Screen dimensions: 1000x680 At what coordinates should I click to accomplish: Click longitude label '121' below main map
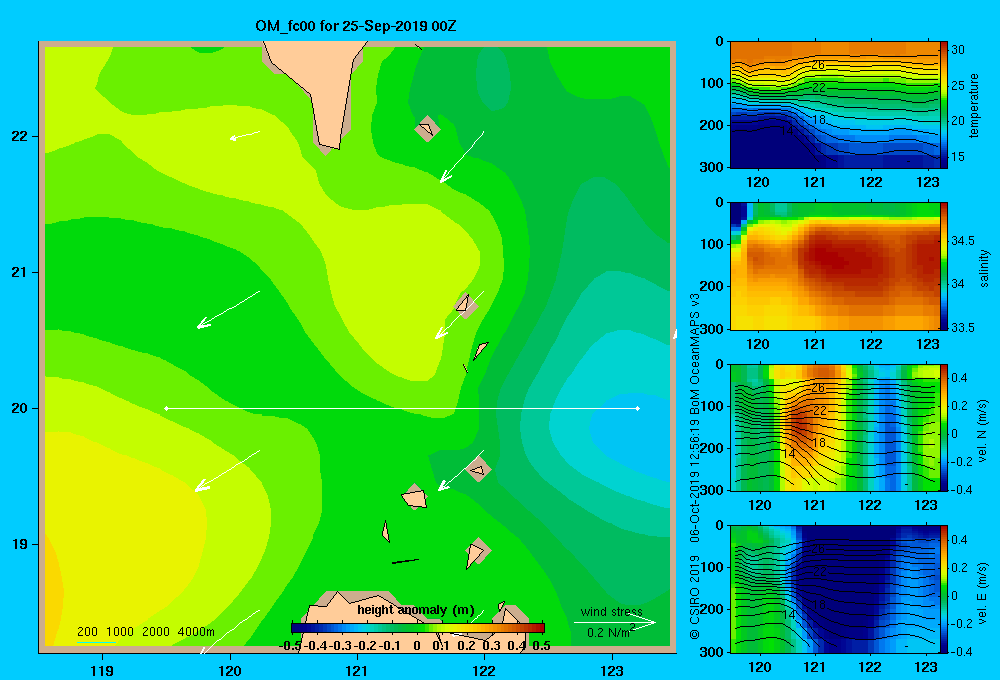pos(357,670)
